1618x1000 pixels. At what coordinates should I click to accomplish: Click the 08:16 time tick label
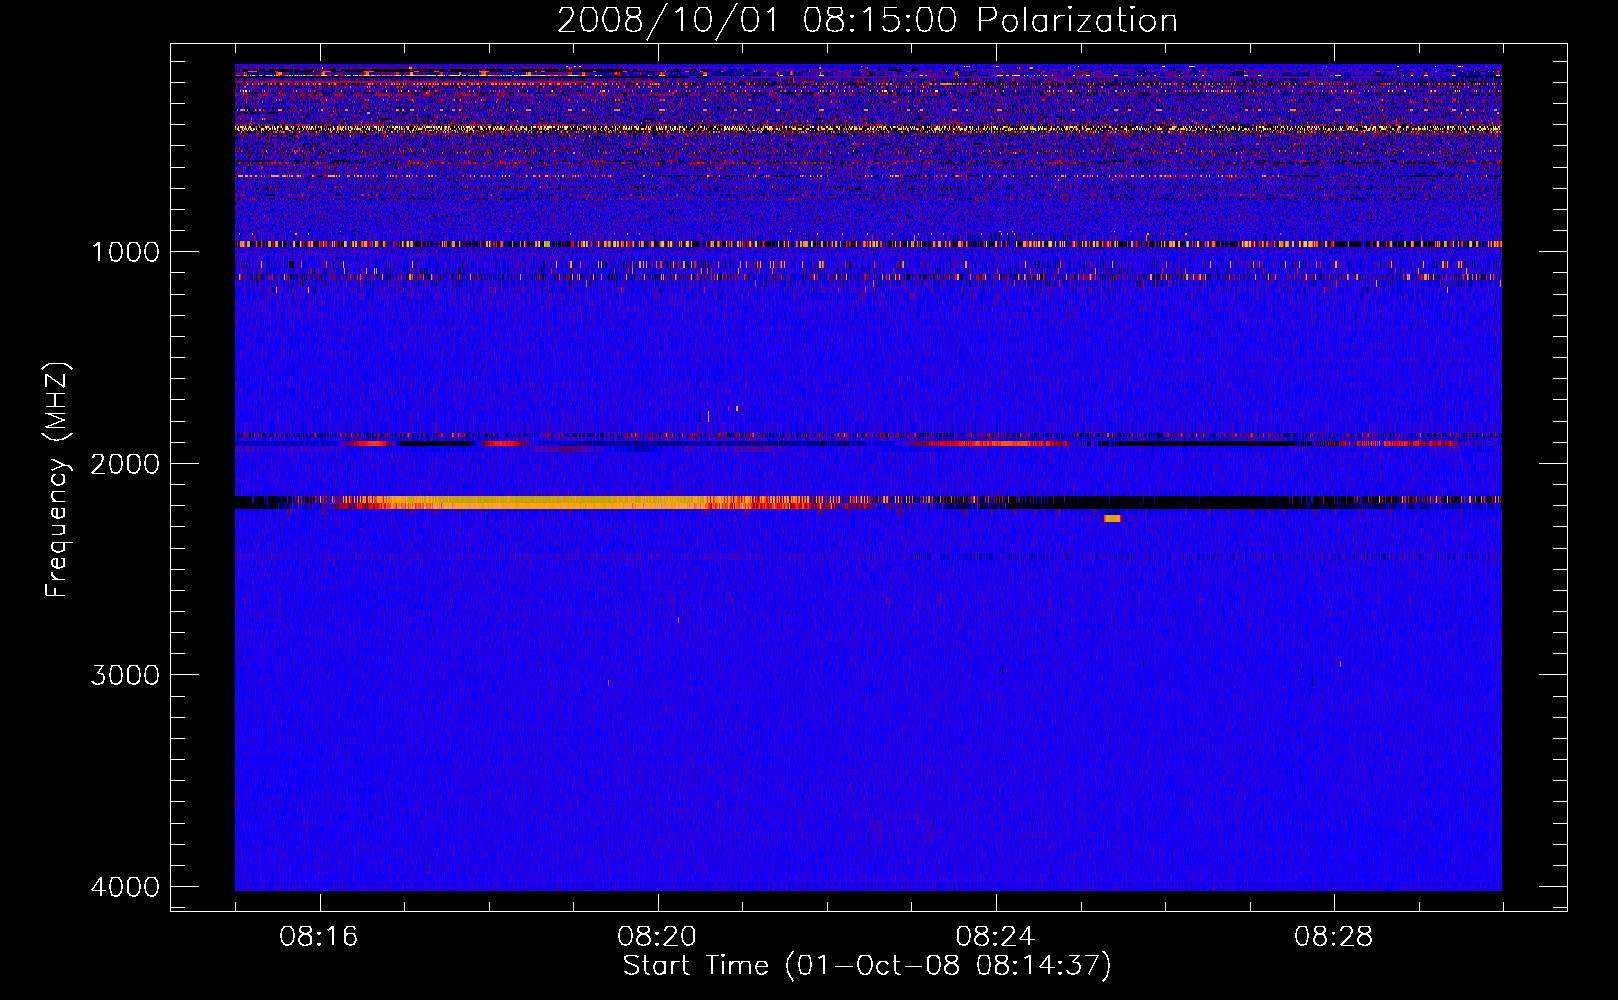coord(319,937)
